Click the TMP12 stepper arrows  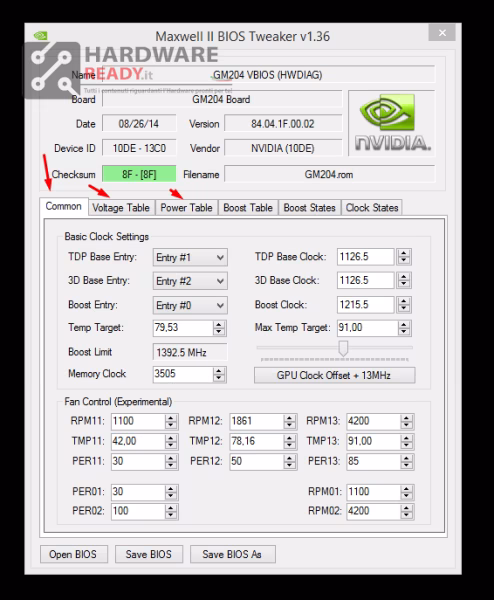(290, 441)
